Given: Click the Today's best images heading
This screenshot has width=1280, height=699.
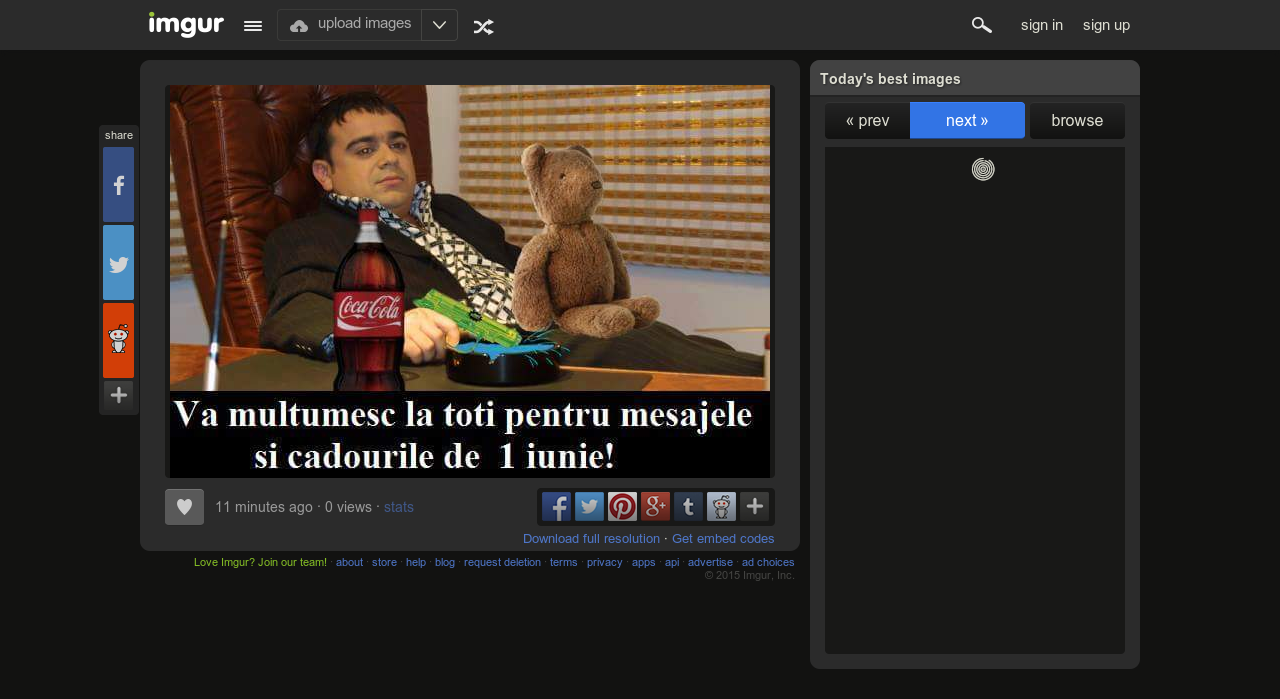Looking at the screenshot, I should point(890,79).
